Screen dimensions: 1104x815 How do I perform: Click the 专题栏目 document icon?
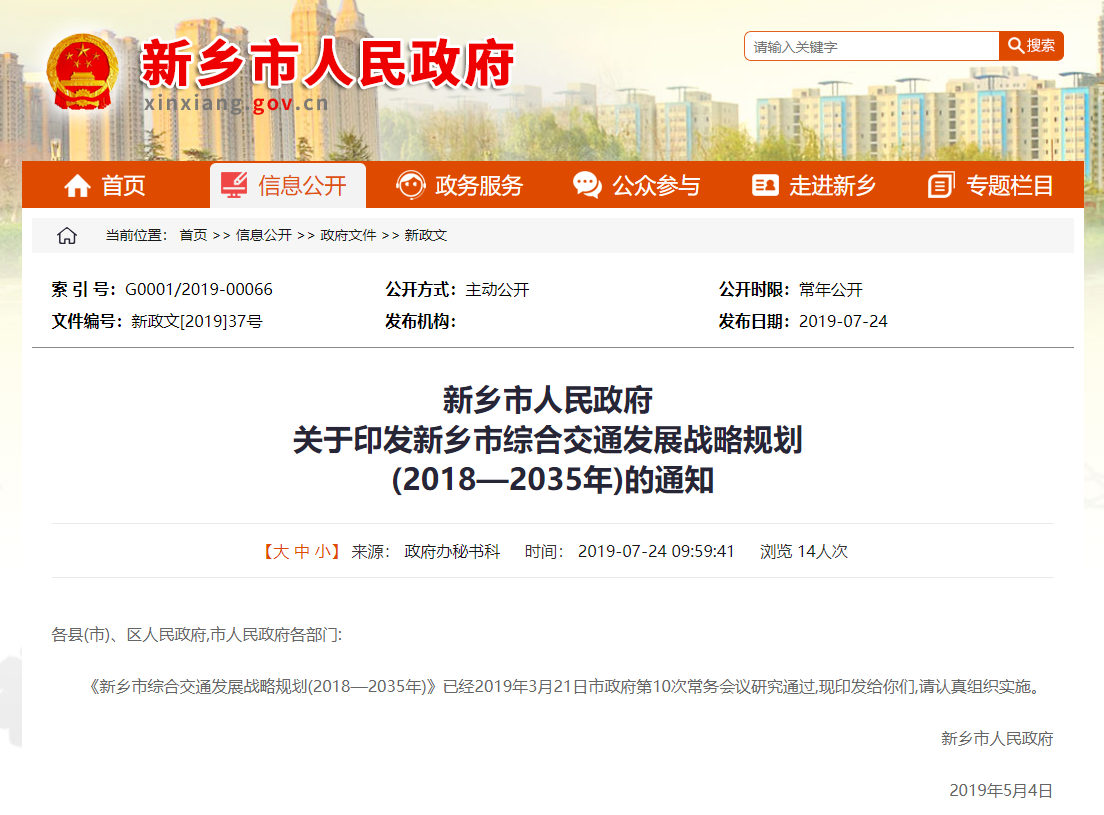click(941, 185)
